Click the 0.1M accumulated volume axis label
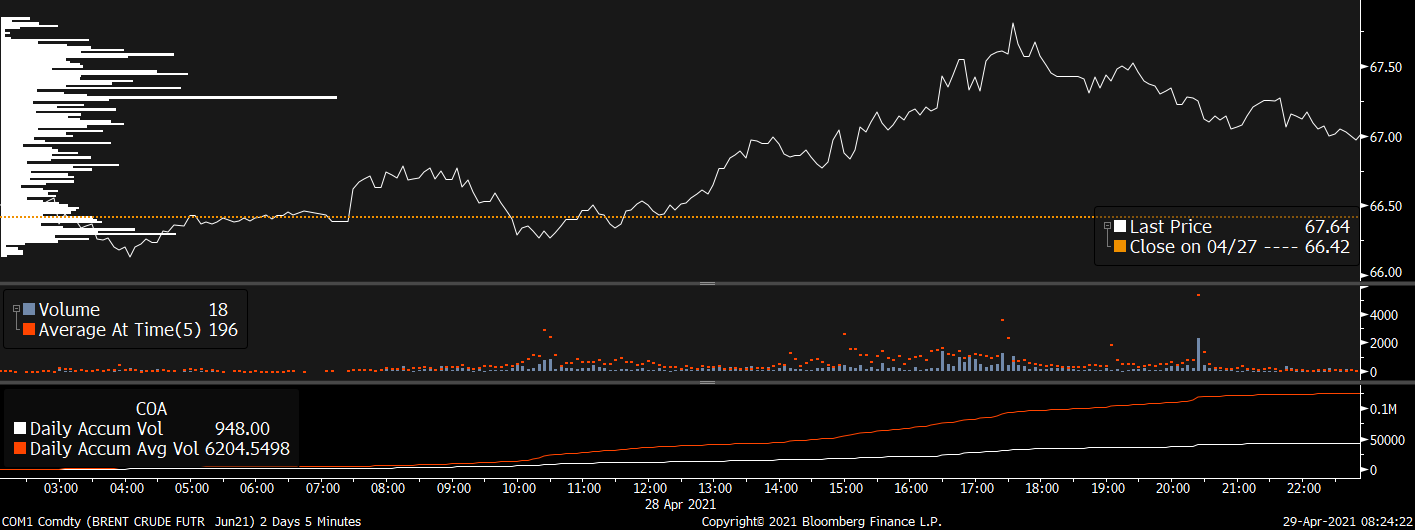 1384,410
